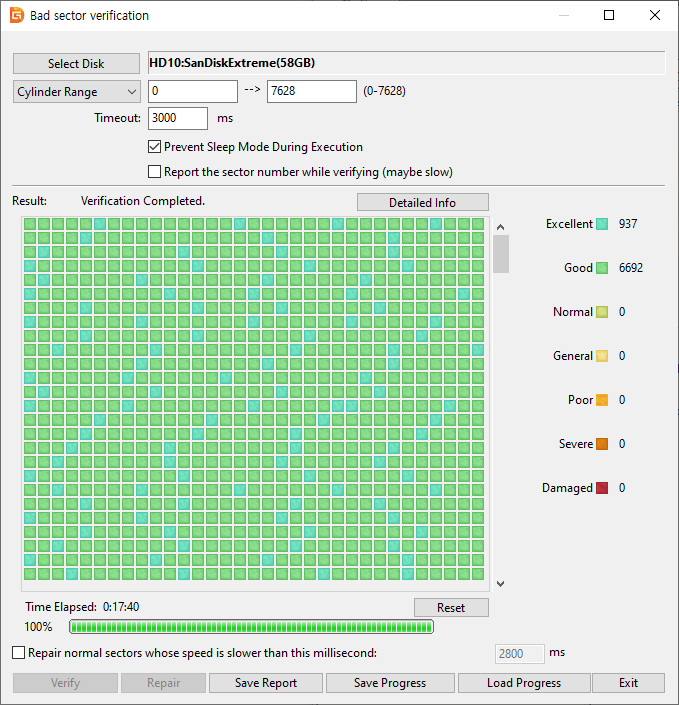Click the Severe legend color swatch
The image size is (679, 705).
[602, 444]
